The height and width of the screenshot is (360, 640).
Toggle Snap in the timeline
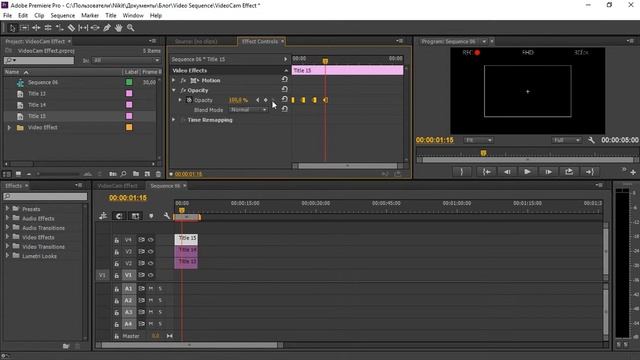(x=119, y=216)
